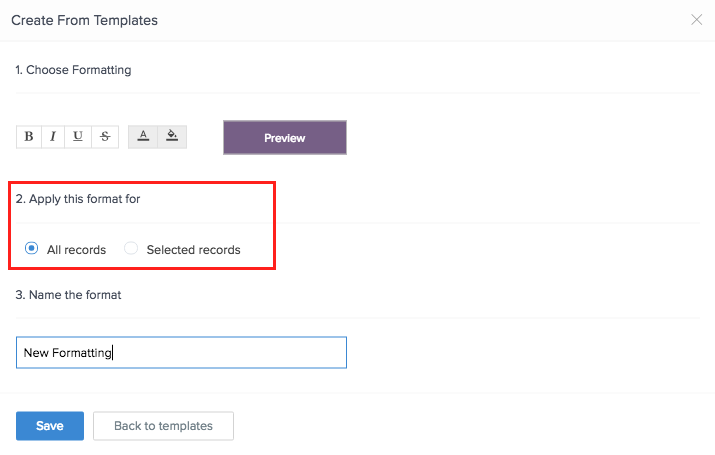Click the '2. Apply this format for' heading
Image resolution: width=715 pixels, height=455 pixels.
tap(78, 199)
